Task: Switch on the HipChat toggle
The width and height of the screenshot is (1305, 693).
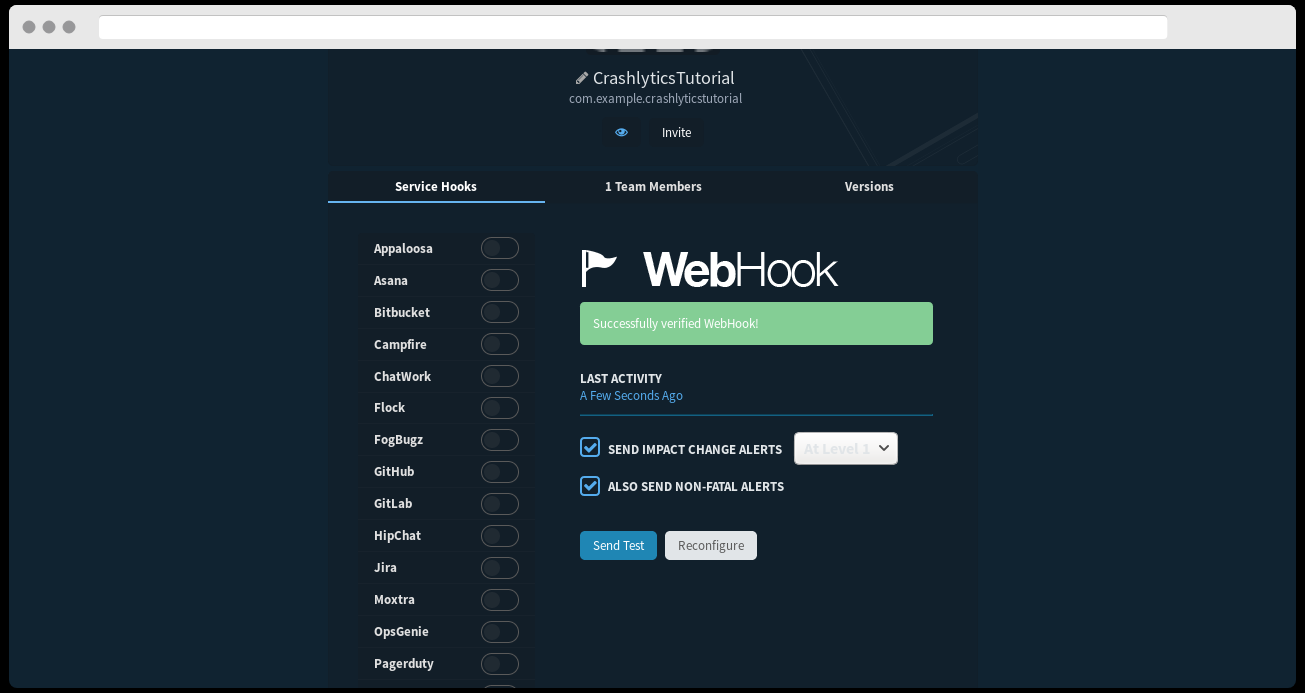Action: (x=500, y=536)
